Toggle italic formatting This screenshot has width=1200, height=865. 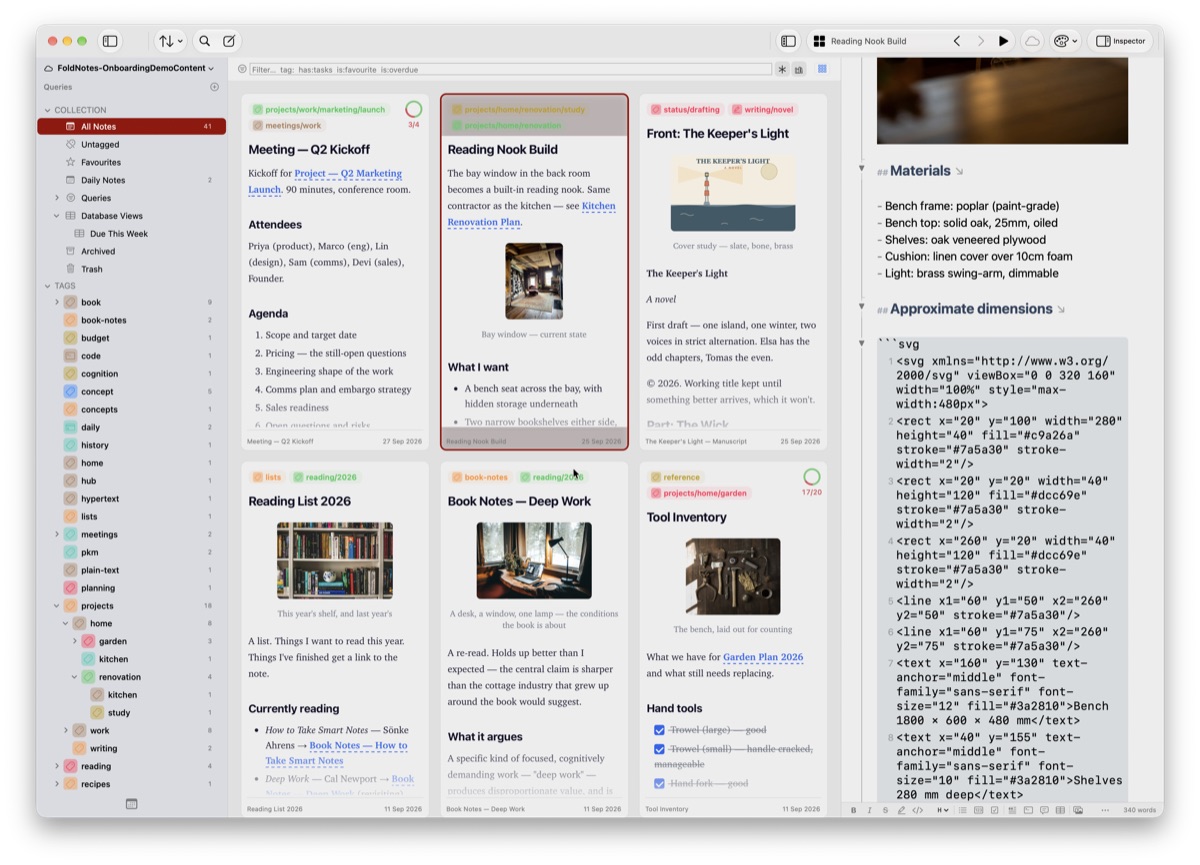pyautogui.click(x=870, y=810)
